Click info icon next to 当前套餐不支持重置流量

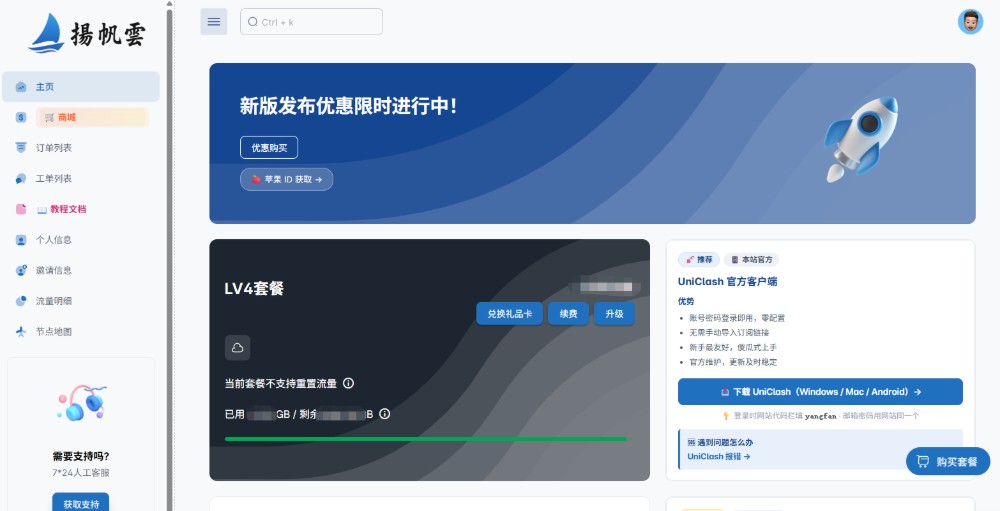click(x=348, y=383)
